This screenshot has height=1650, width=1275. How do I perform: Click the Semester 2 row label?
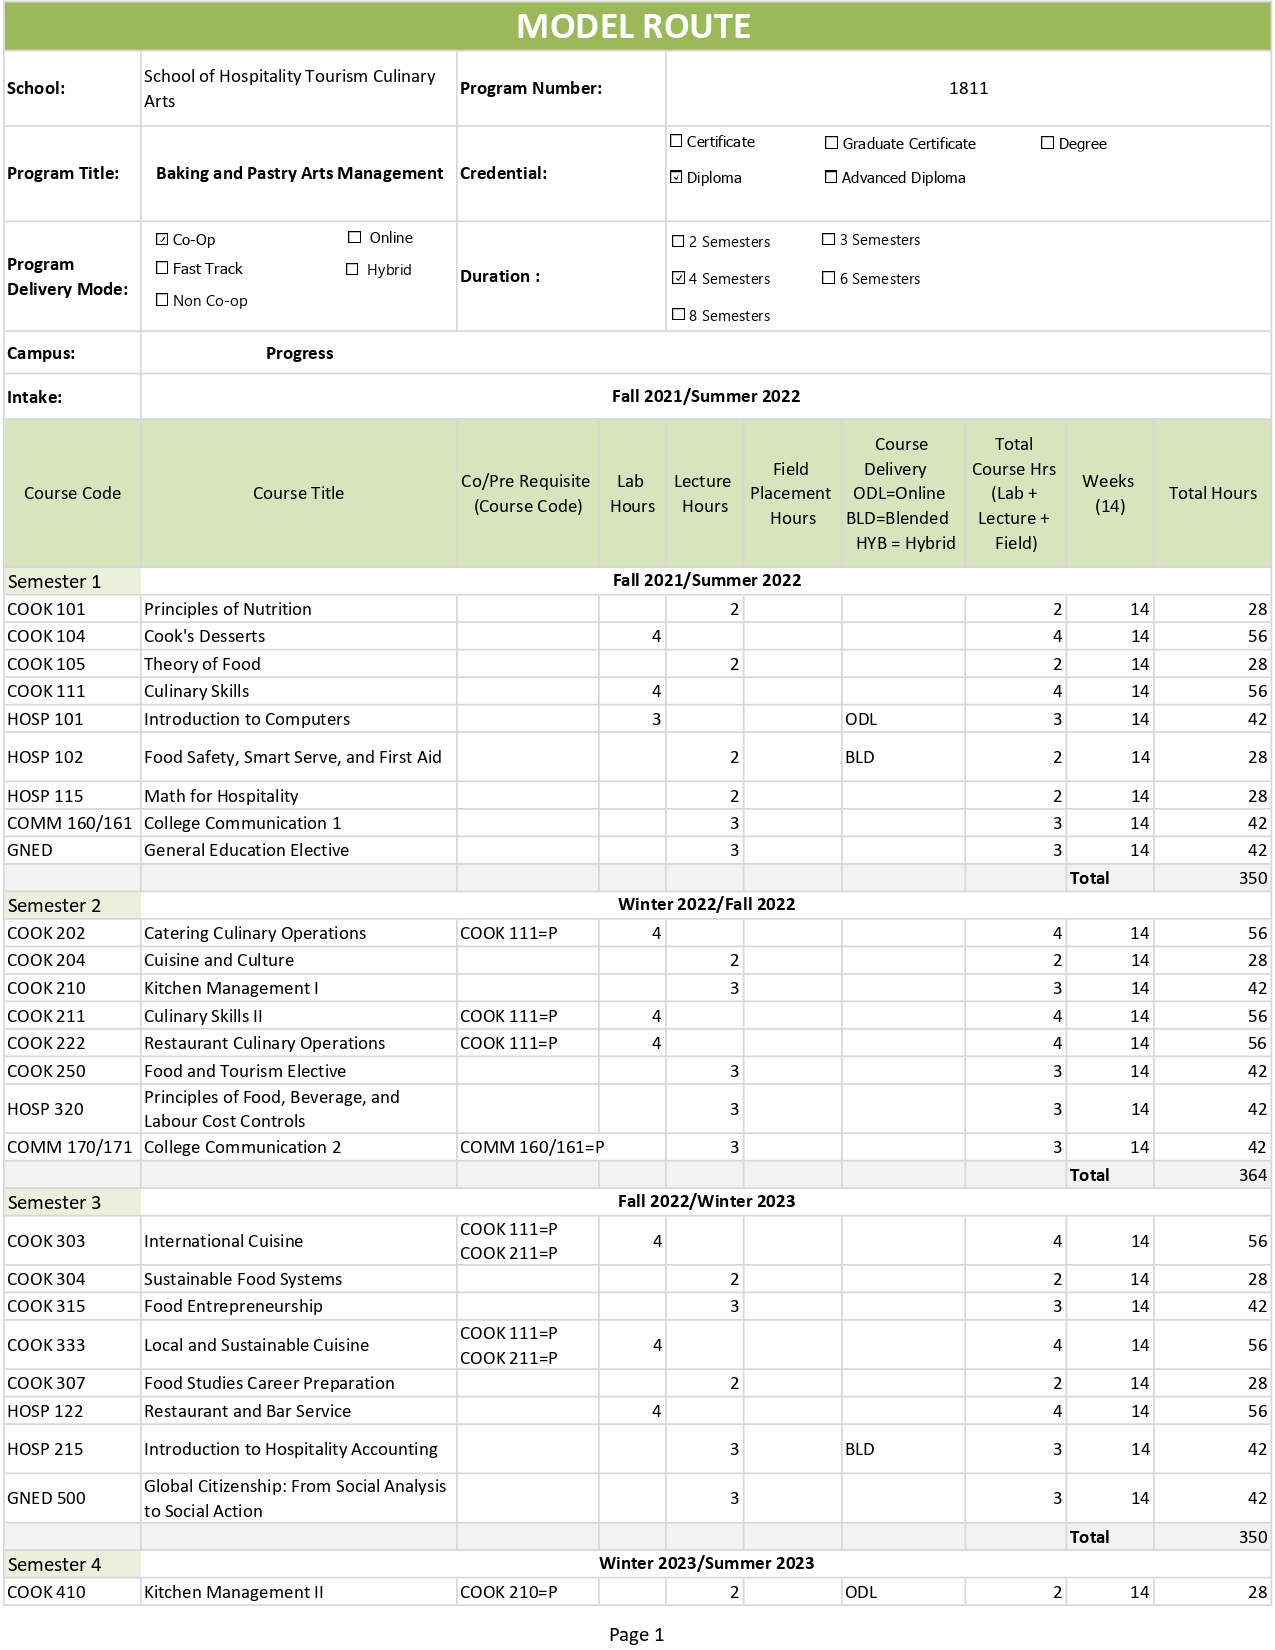click(54, 906)
